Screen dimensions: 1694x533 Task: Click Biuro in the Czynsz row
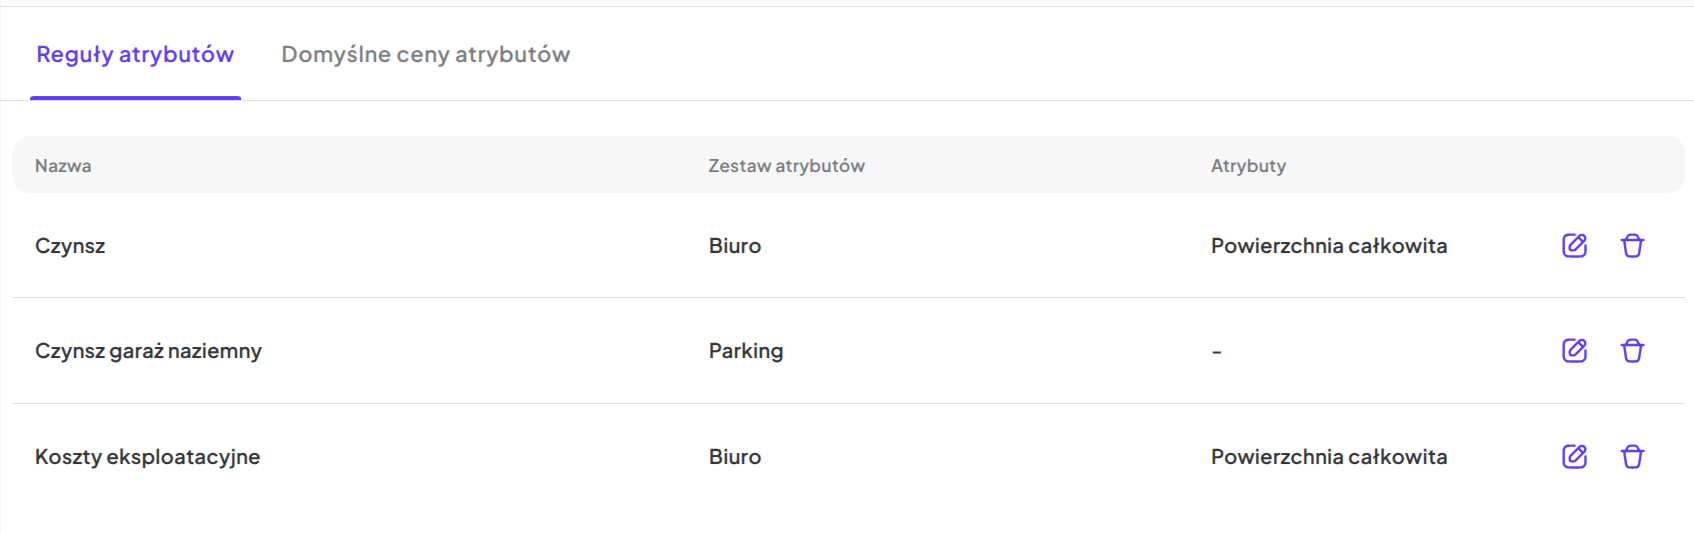pos(735,246)
